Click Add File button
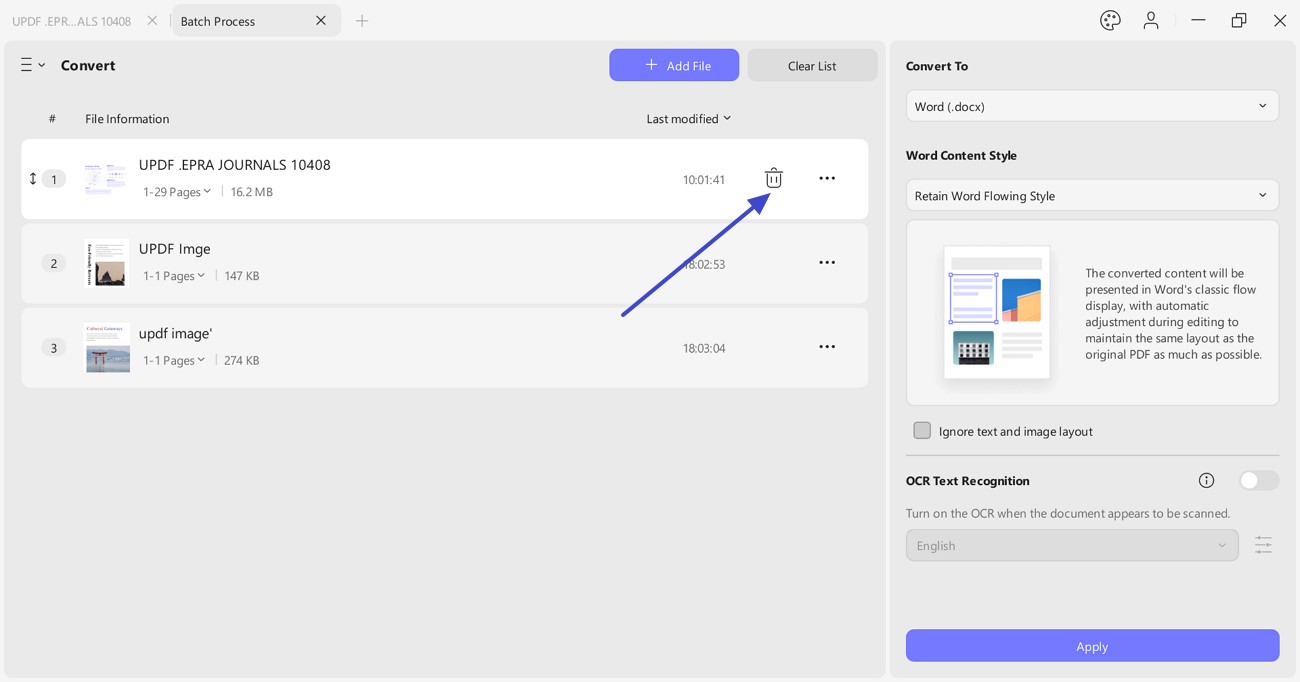Viewport: 1300px width, 682px height. point(674,65)
